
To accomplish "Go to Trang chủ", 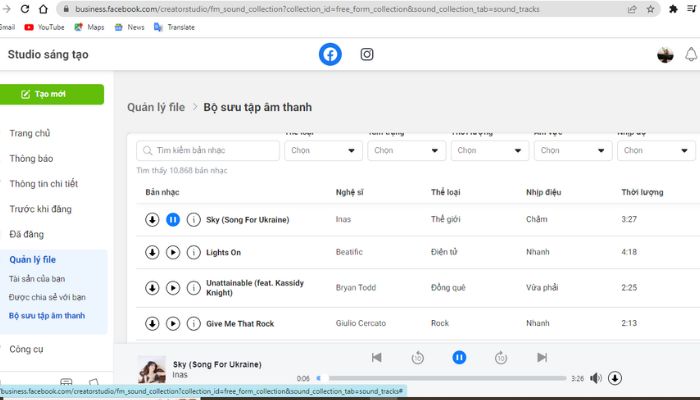I will [x=30, y=133].
